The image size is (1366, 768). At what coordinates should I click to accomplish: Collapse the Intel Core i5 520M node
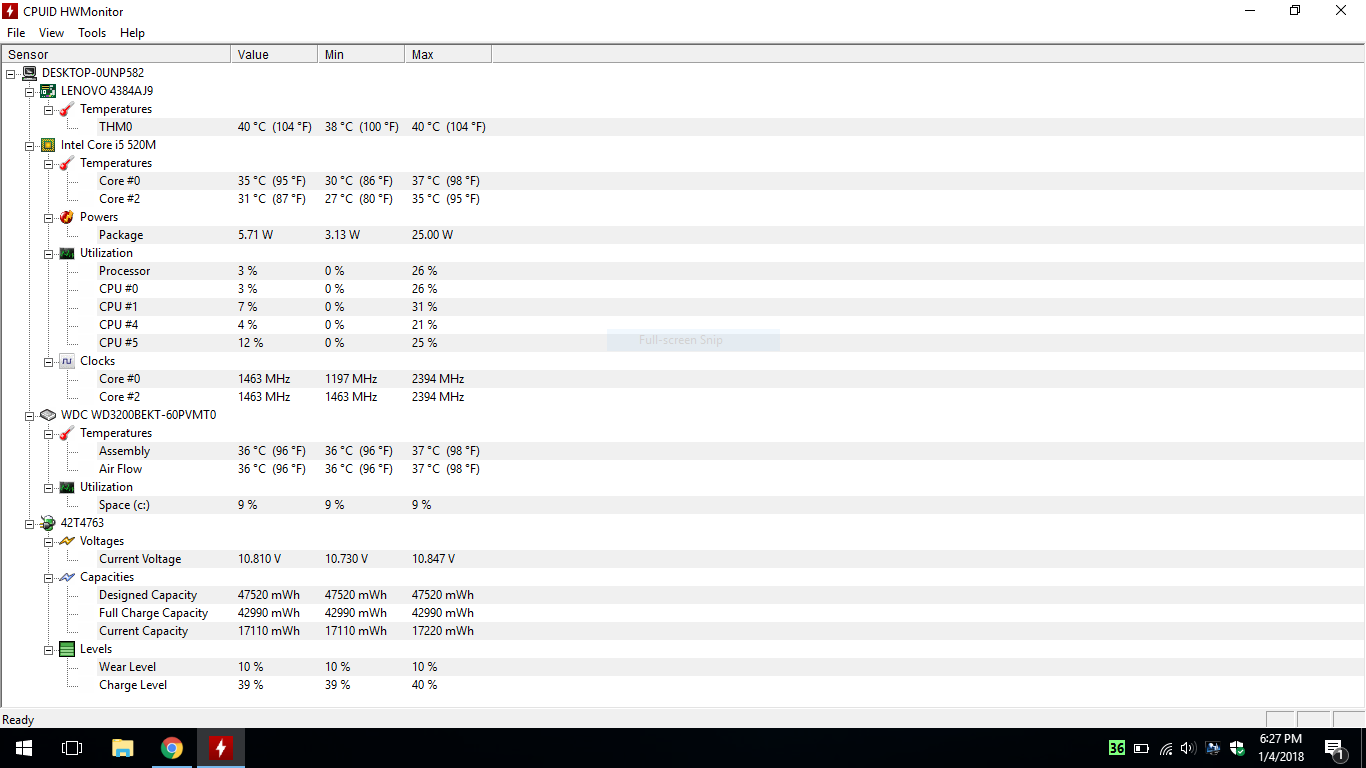click(x=30, y=145)
